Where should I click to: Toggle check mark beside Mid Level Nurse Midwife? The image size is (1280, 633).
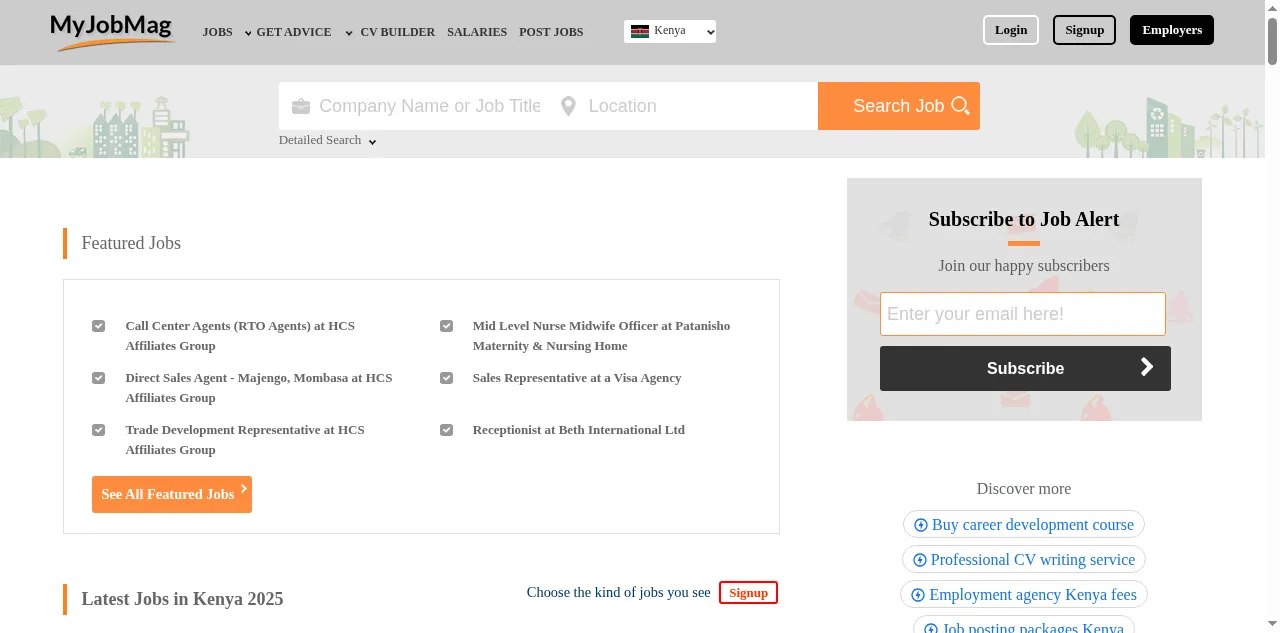click(x=446, y=326)
